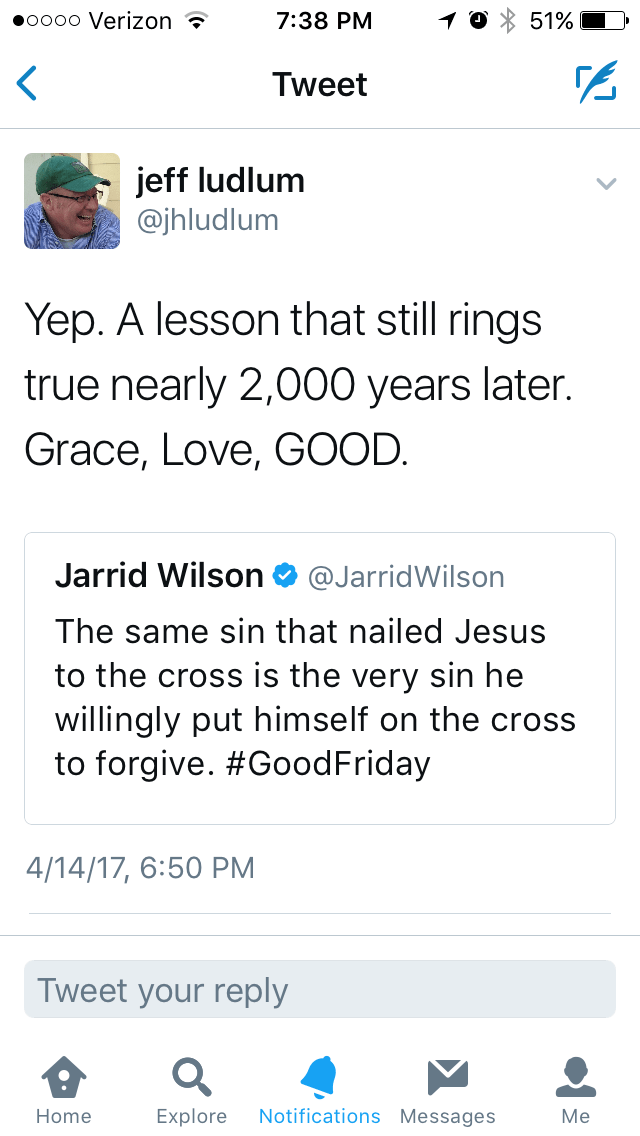Open the quoted Jarrid Wilson tweet
This screenshot has height=1136, width=640.
tap(320, 690)
